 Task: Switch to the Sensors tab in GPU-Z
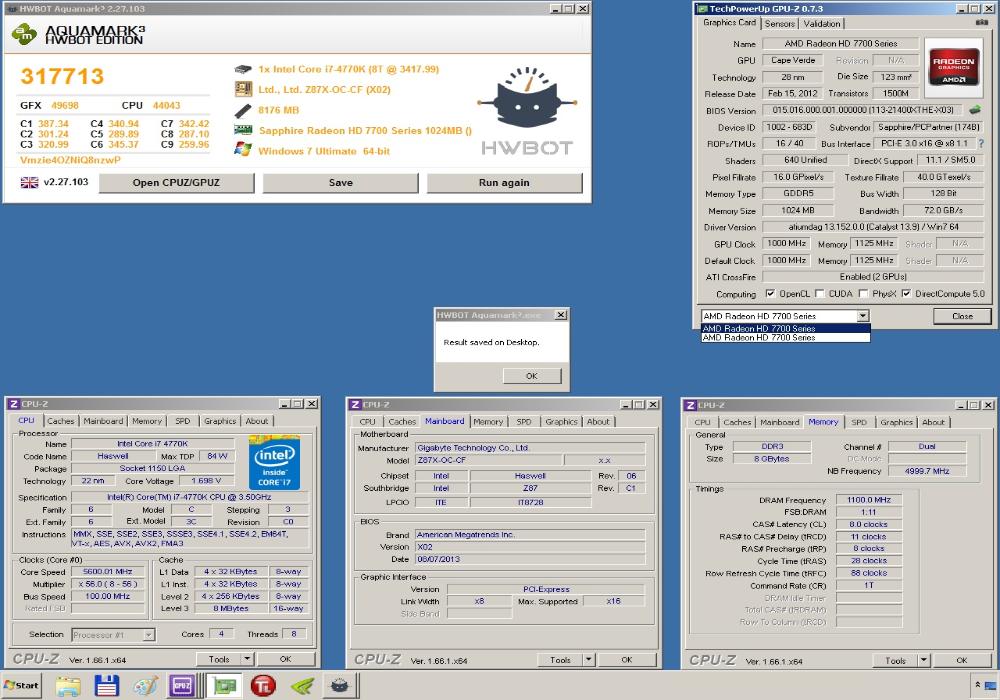click(779, 24)
